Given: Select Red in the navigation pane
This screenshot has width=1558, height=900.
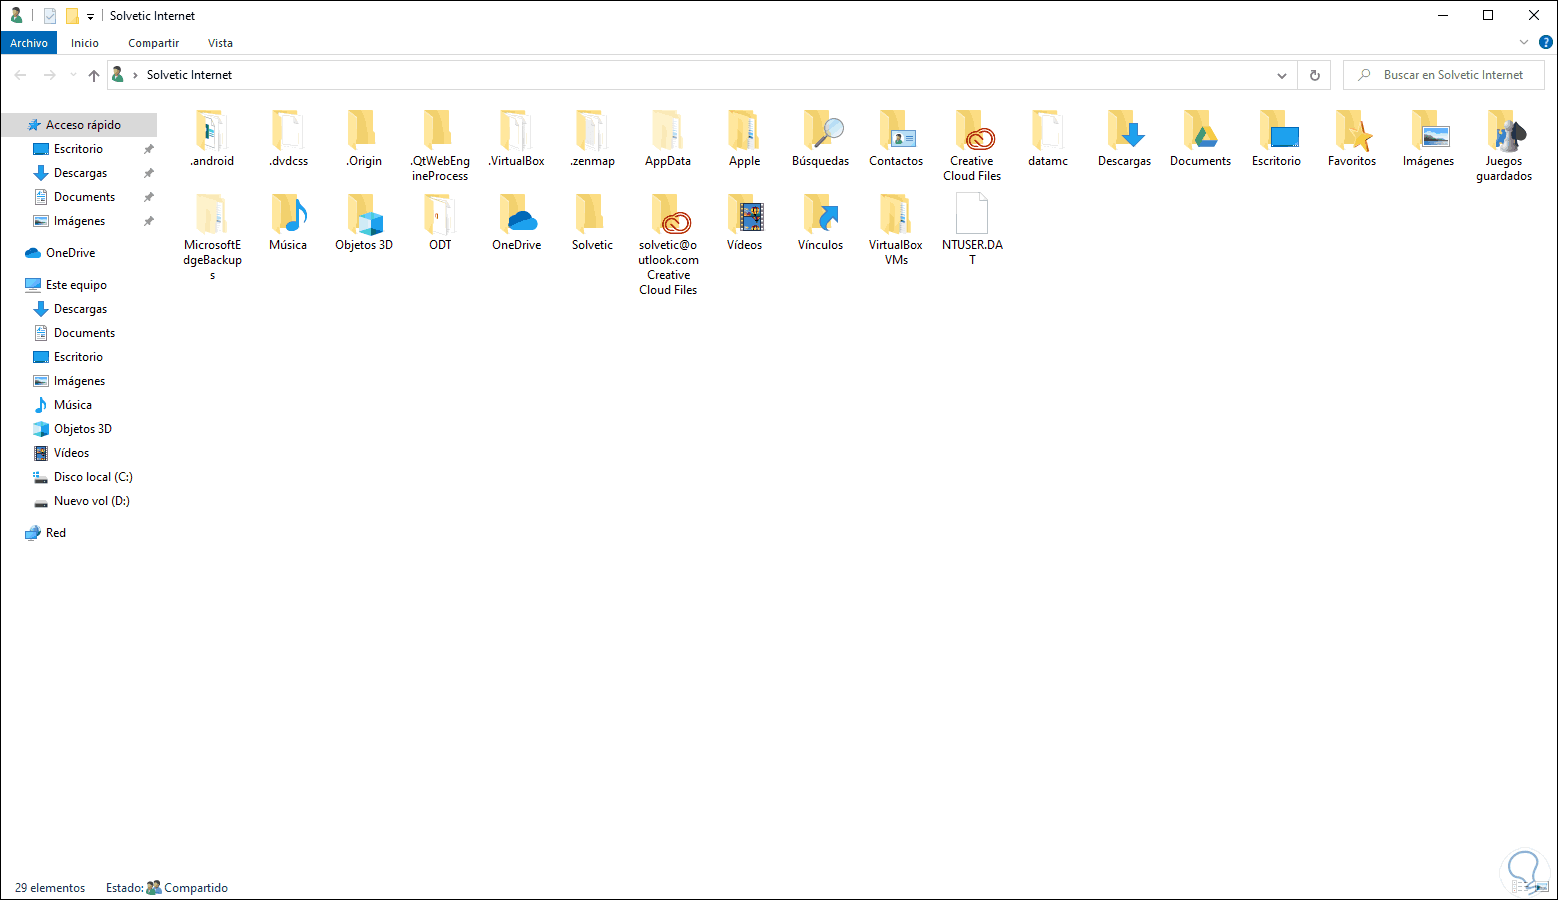Looking at the screenshot, I should click(x=54, y=532).
